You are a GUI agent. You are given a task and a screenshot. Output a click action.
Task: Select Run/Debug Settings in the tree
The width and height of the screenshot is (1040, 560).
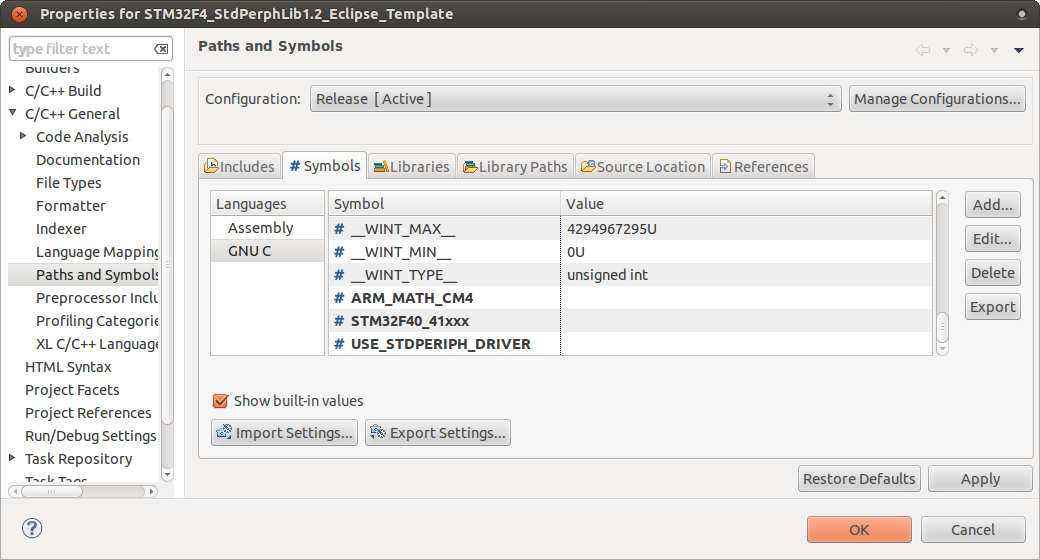pyautogui.click(x=91, y=436)
